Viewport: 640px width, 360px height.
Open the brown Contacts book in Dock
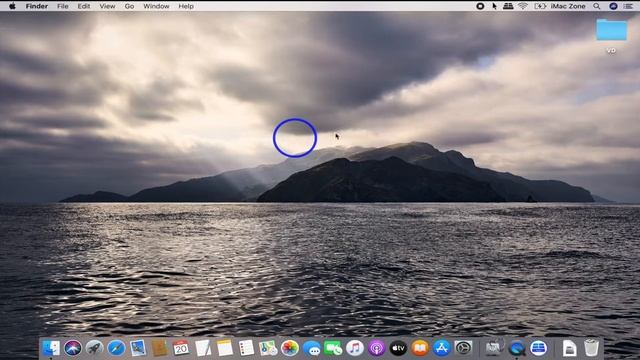coord(160,348)
